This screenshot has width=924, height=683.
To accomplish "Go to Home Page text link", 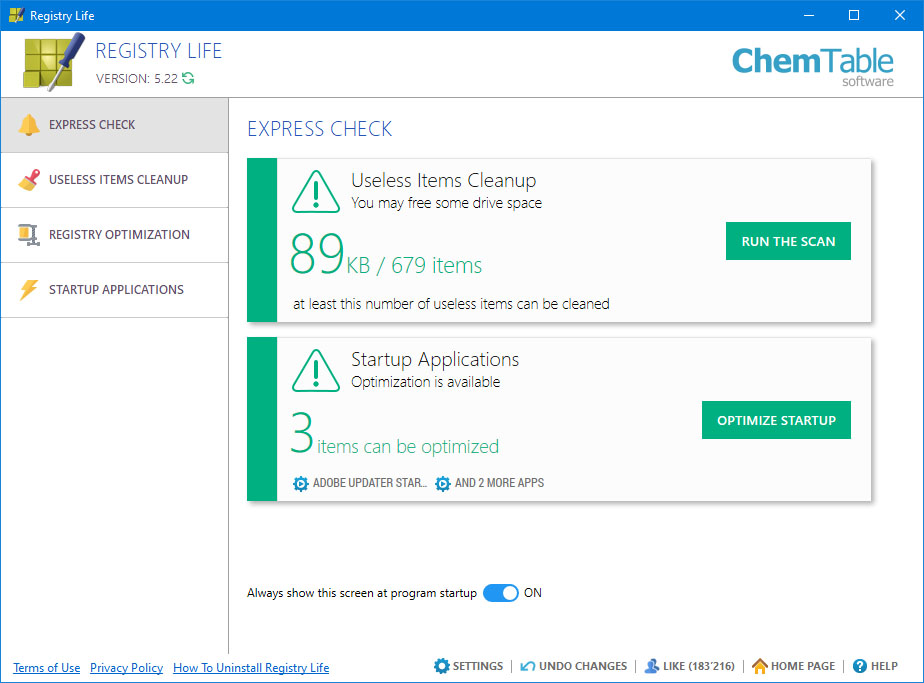I will click(803, 666).
